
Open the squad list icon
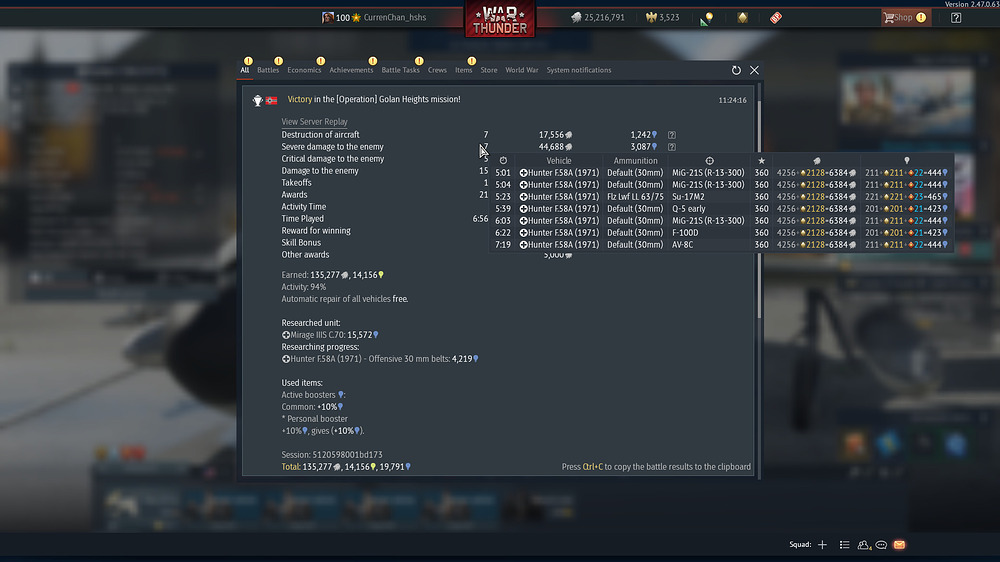coord(844,545)
